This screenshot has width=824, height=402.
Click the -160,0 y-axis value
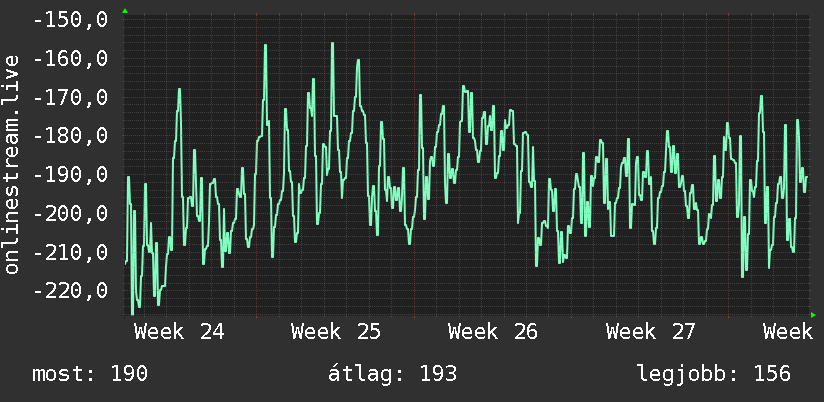[x=70, y=59]
